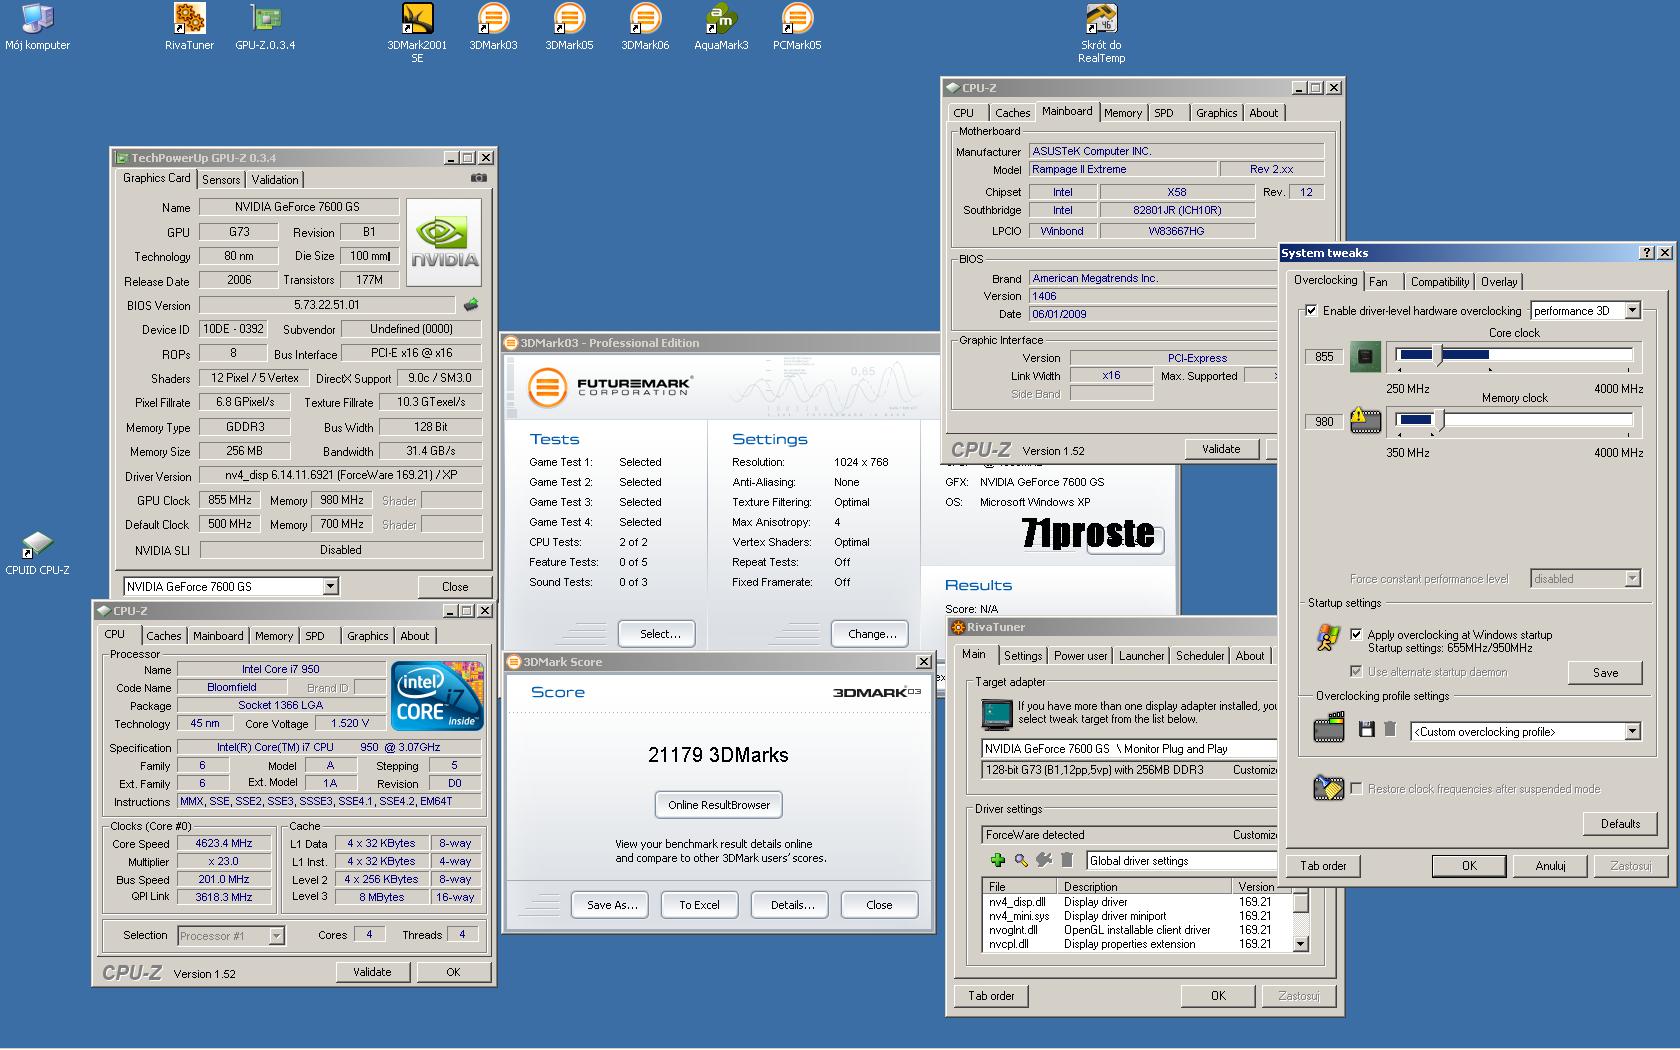Open the Force constant performance level dropdown

tap(1586, 579)
